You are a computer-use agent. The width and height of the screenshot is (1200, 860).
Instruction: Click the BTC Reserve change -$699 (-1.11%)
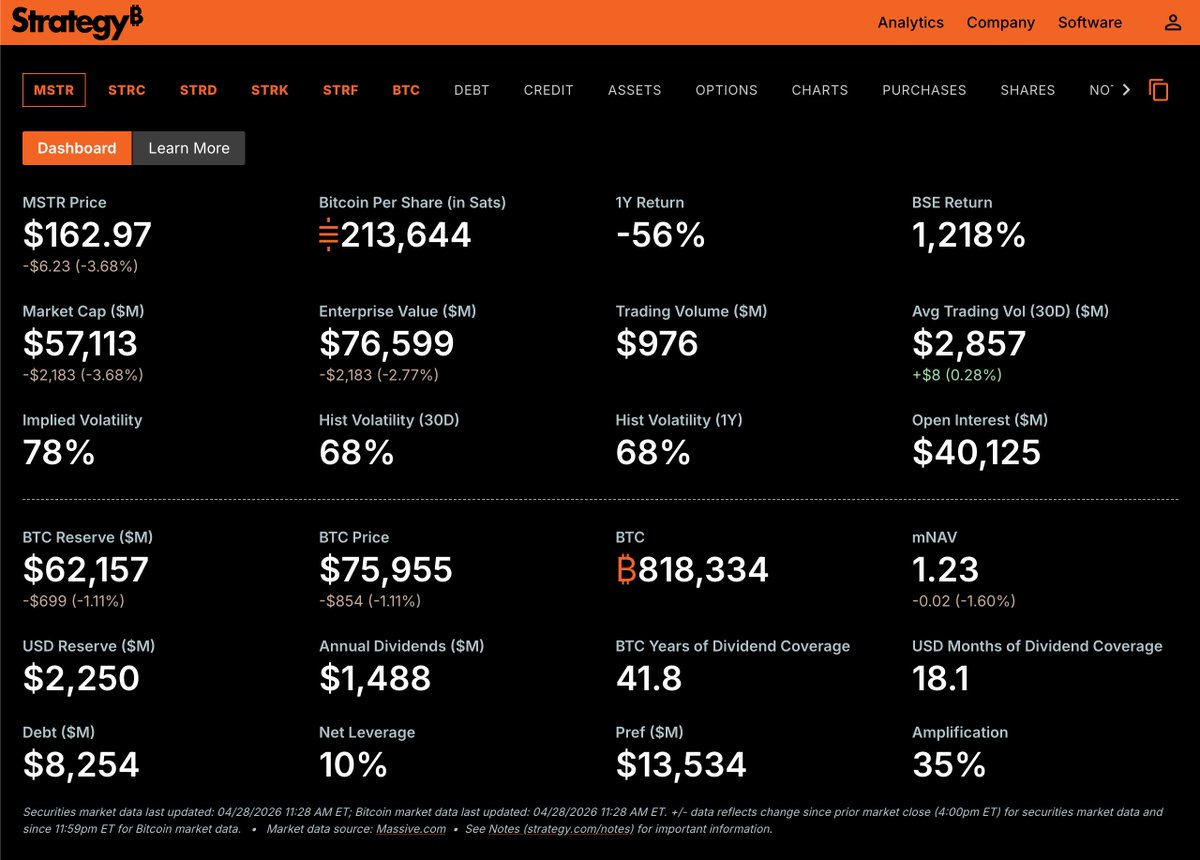click(x=73, y=601)
